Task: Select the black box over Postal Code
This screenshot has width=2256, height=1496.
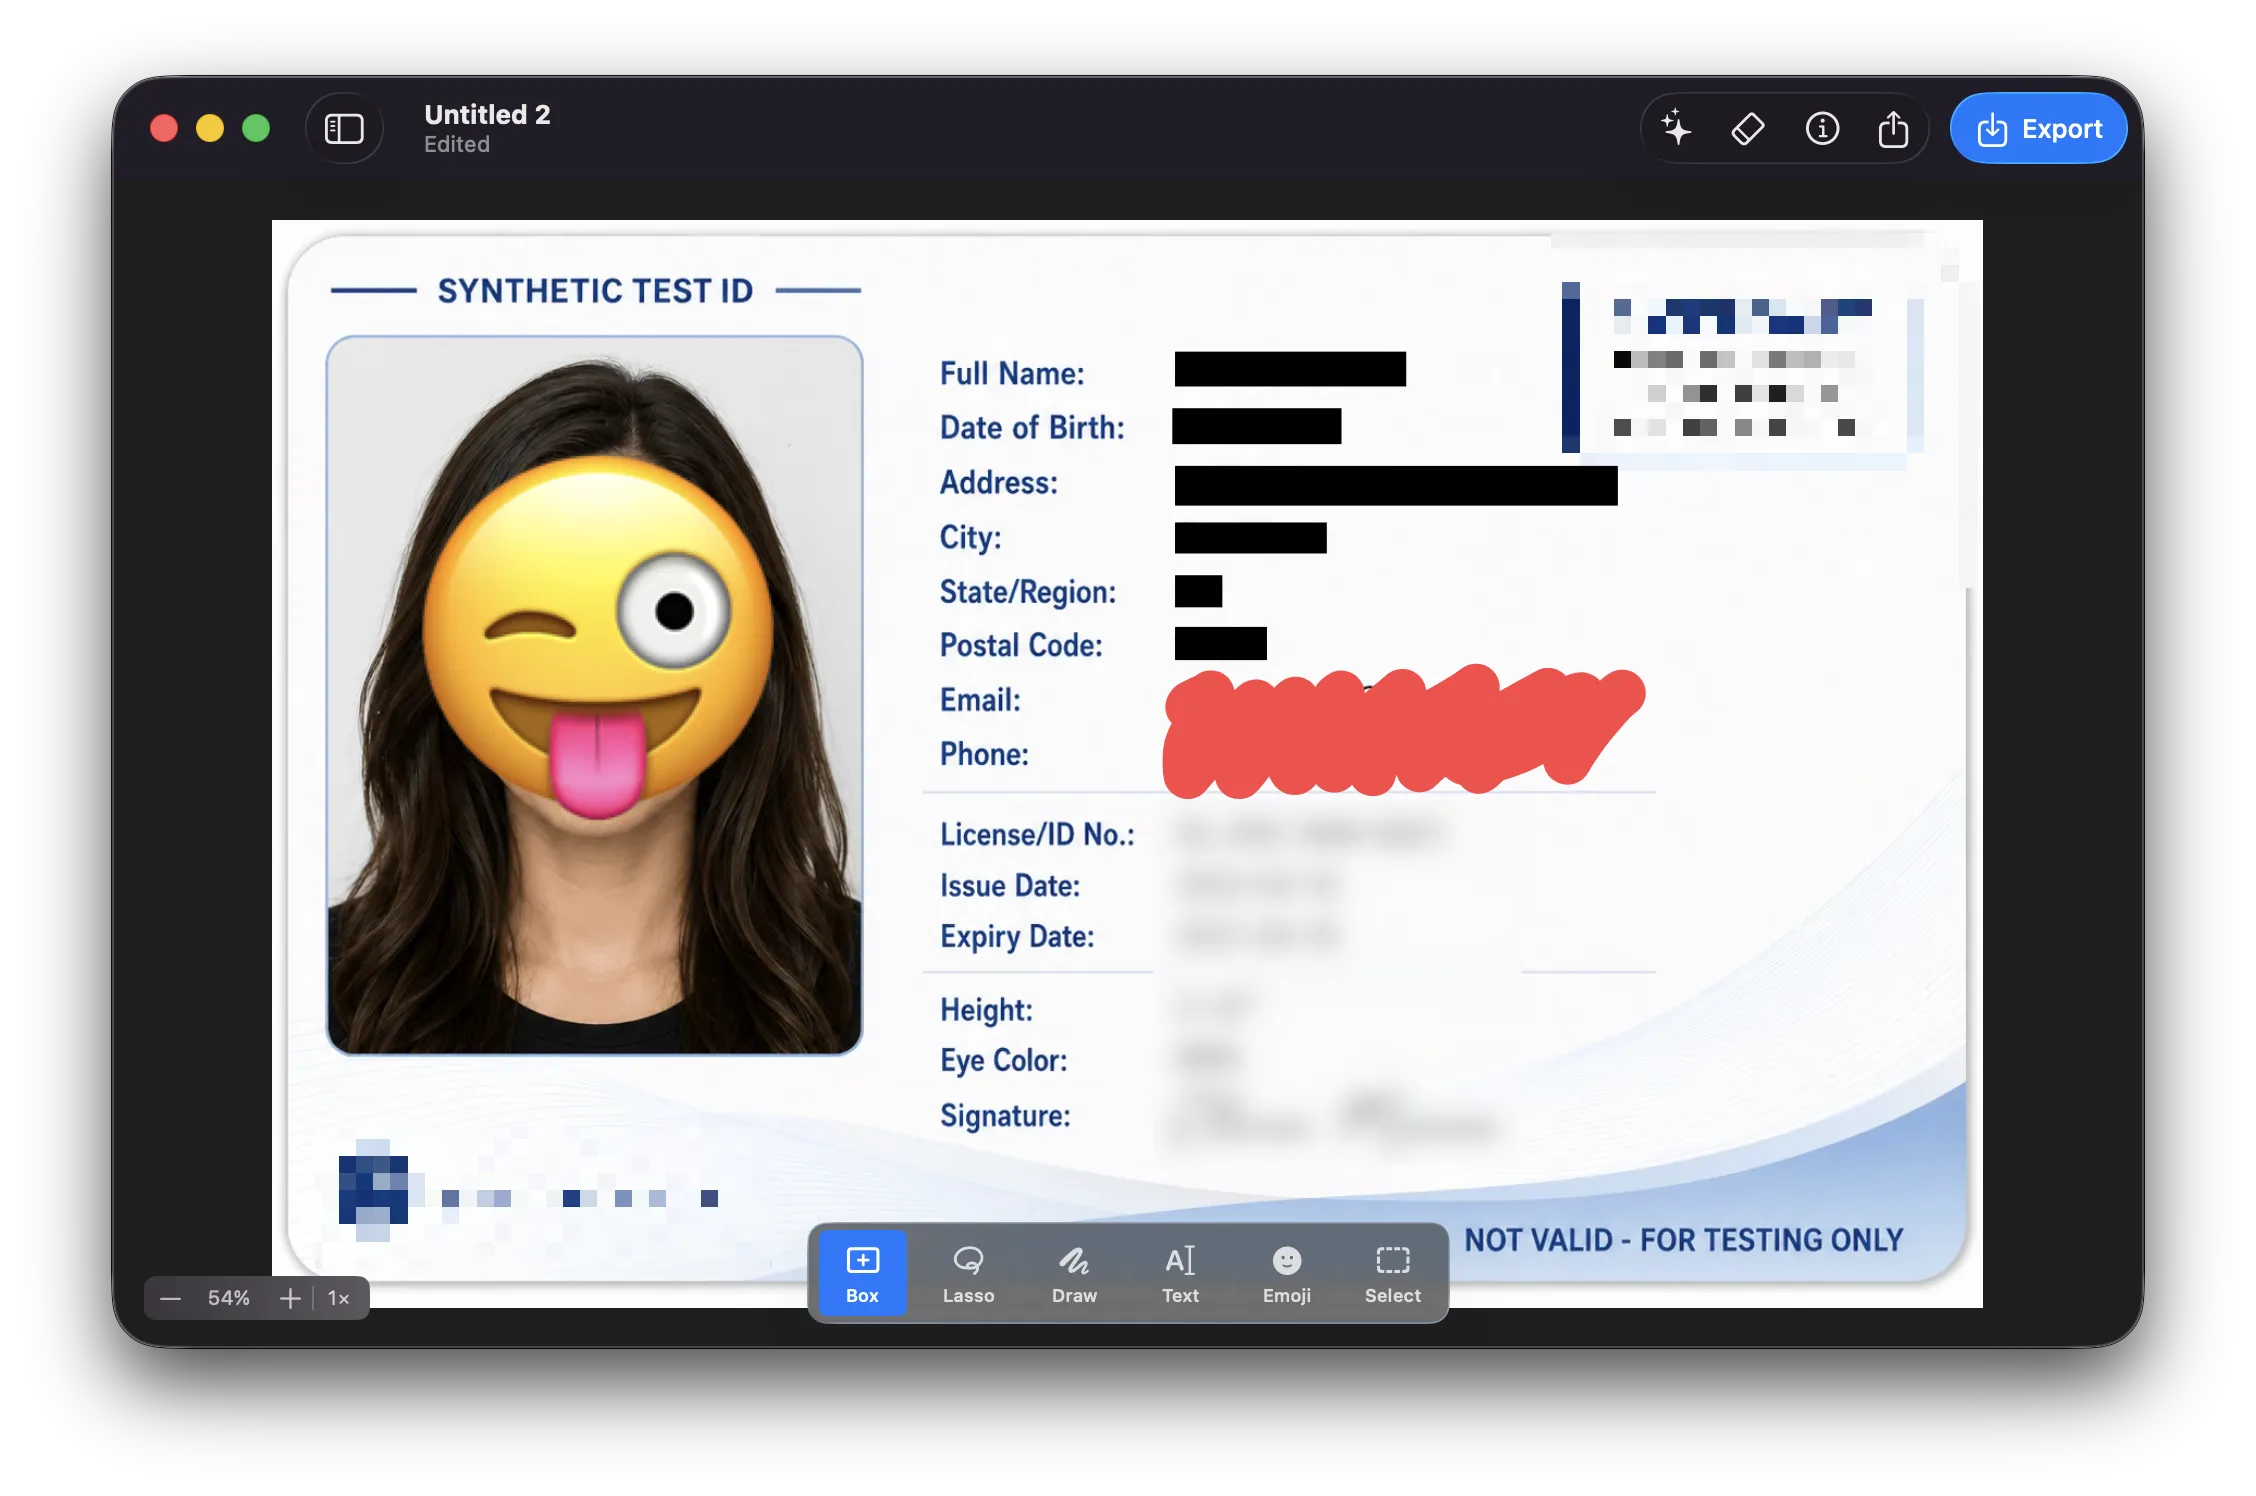Action: coord(1221,643)
